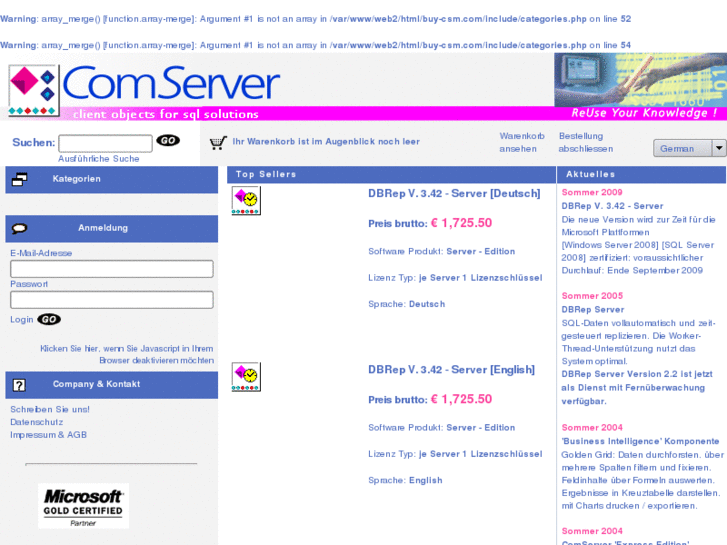Open DBRep V. 3.42 - Server [Deutsch] title
The height and width of the screenshot is (545, 727).
tap(454, 193)
